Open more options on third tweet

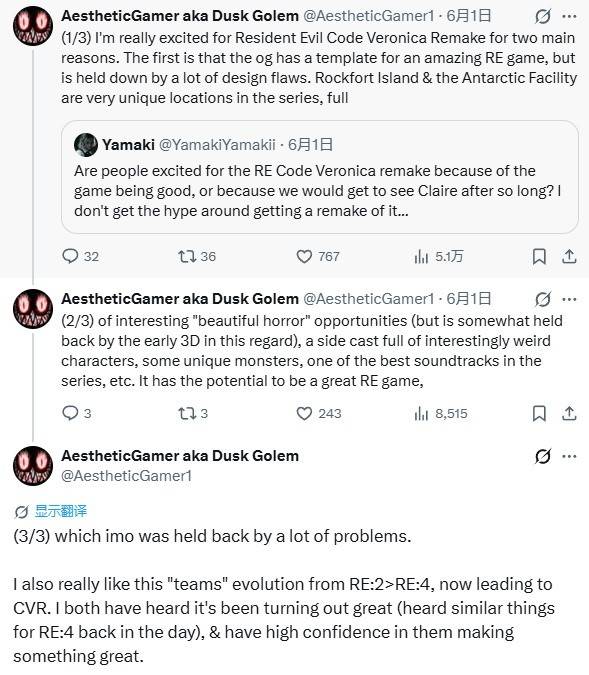pyautogui.click(x=569, y=456)
